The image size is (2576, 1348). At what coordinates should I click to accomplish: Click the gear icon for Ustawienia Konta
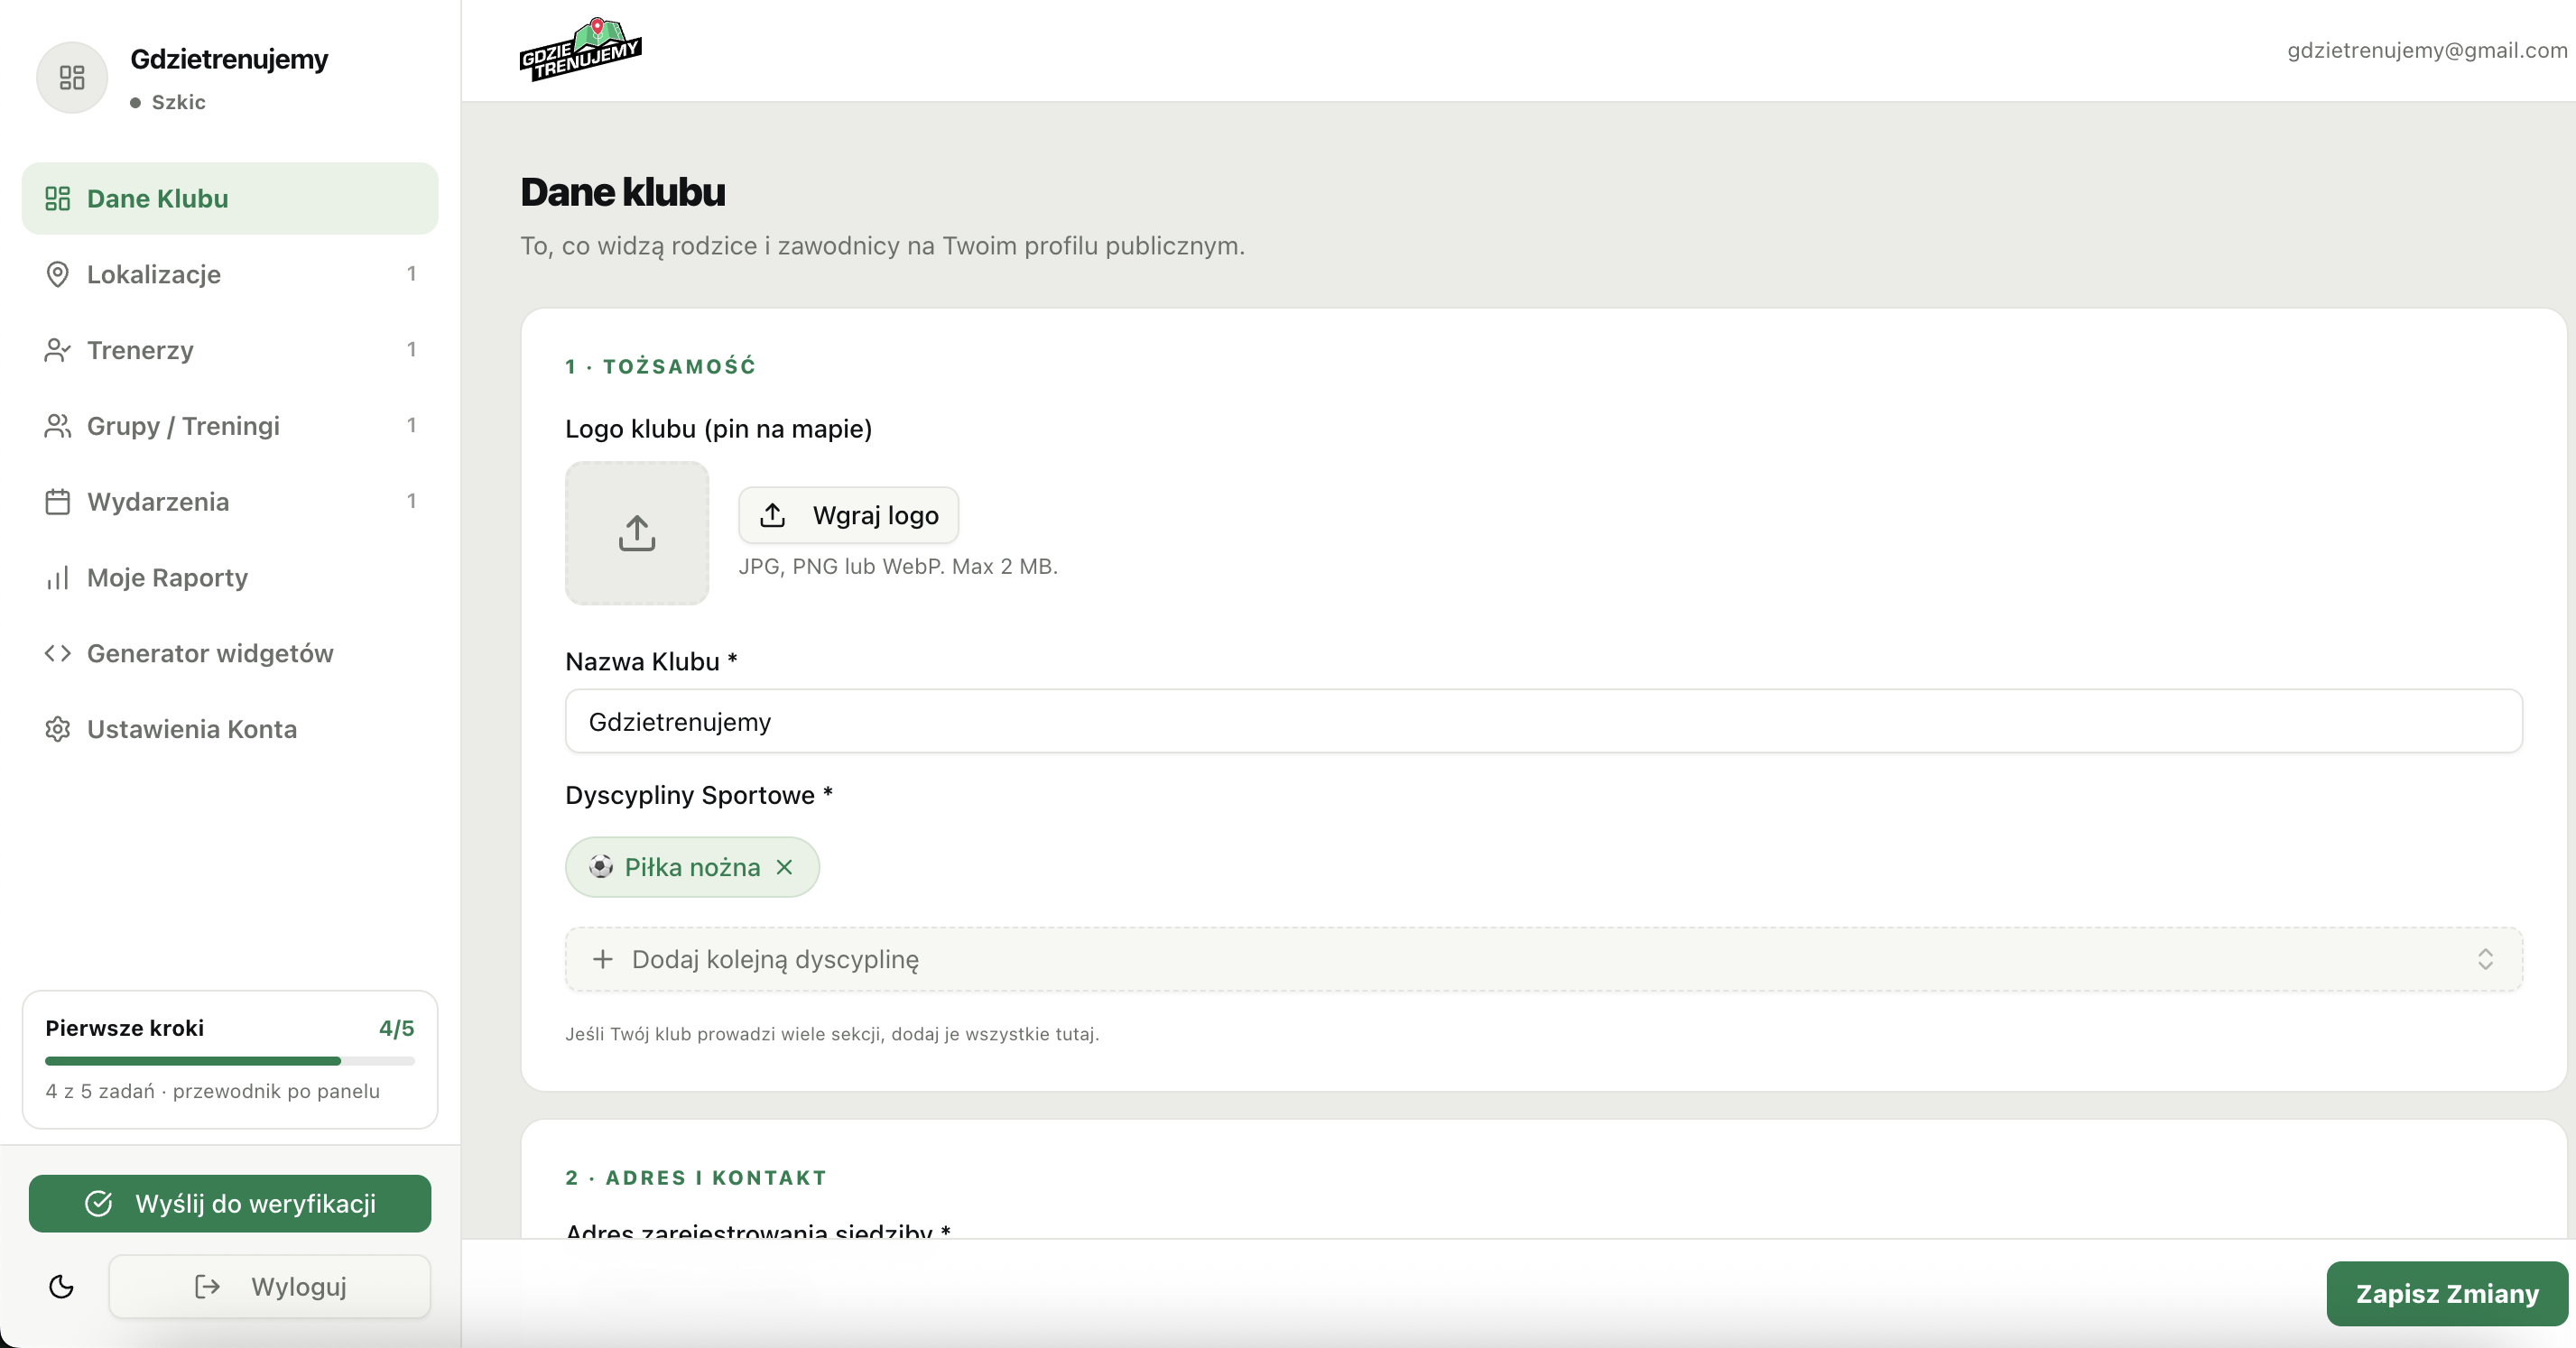tap(58, 729)
